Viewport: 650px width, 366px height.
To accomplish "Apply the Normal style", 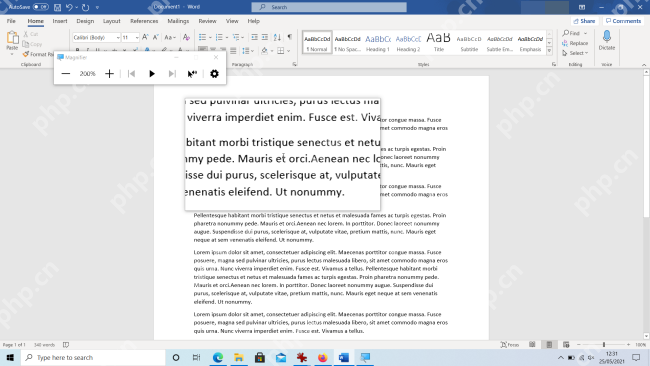I will [x=317, y=42].
